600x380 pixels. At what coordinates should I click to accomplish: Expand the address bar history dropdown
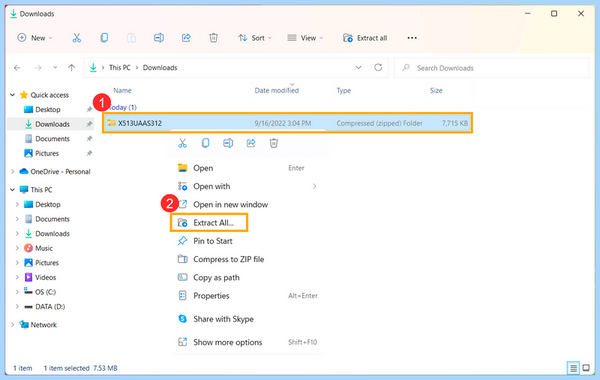(359, 67)
